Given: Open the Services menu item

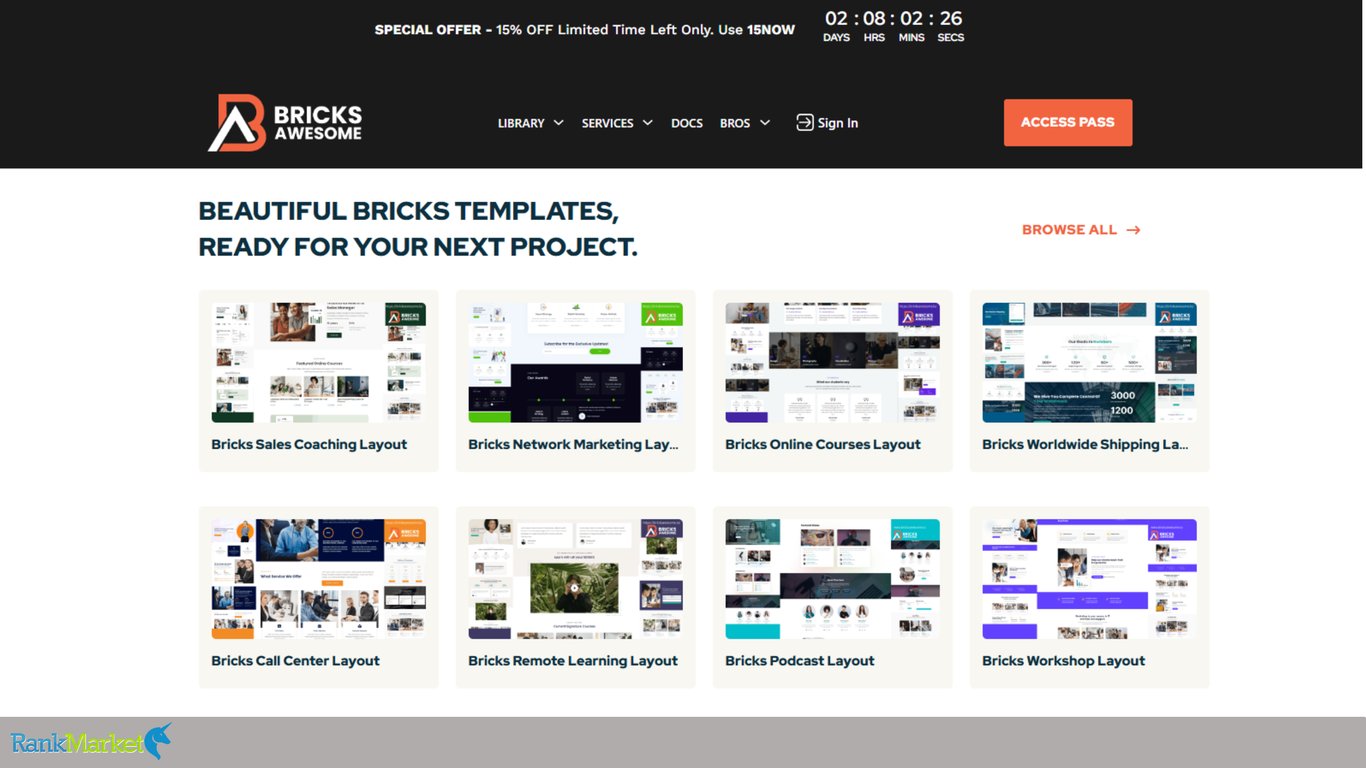Looking at the screenshot, I should [x=607, y=123].
